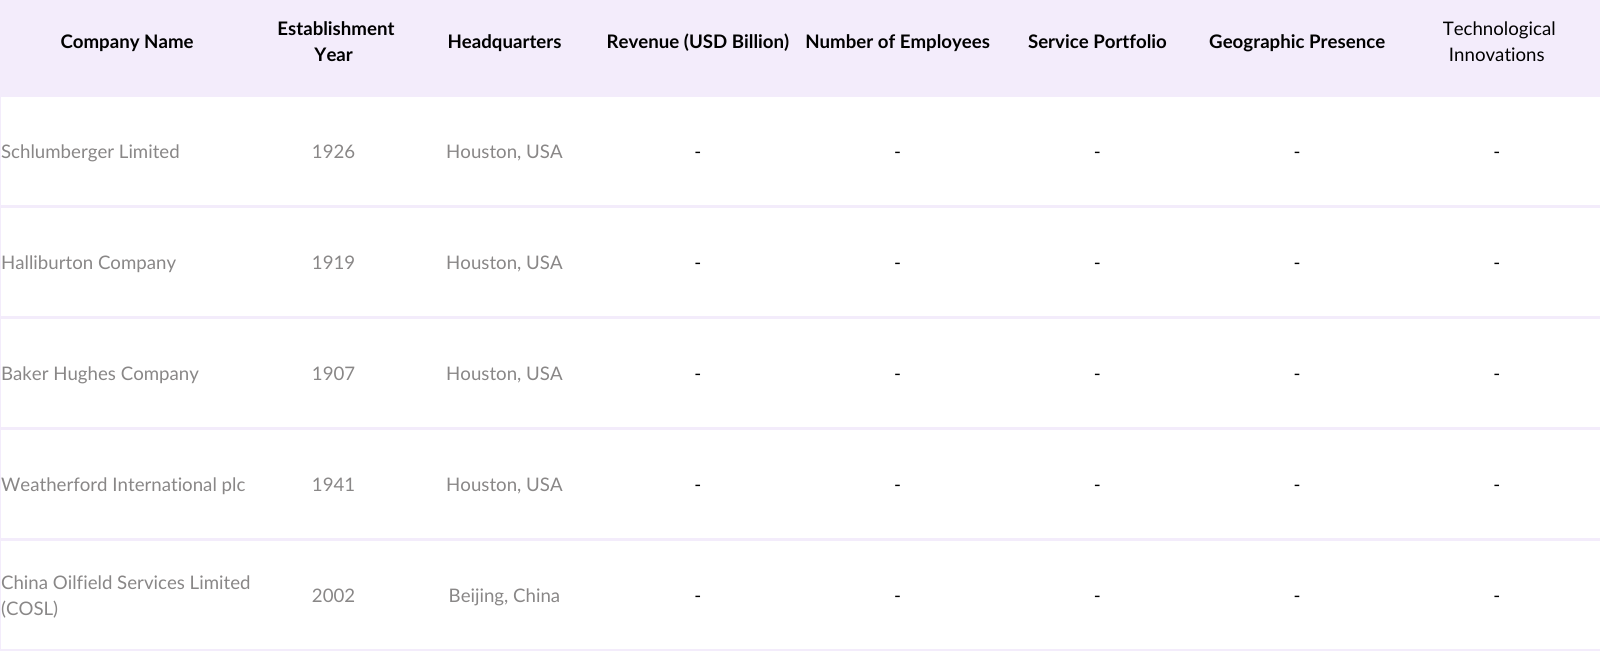This screenshot has width=1600, height=653.
Task: Click the Revenue (USD Billion) header
Action: pos(697,42)
